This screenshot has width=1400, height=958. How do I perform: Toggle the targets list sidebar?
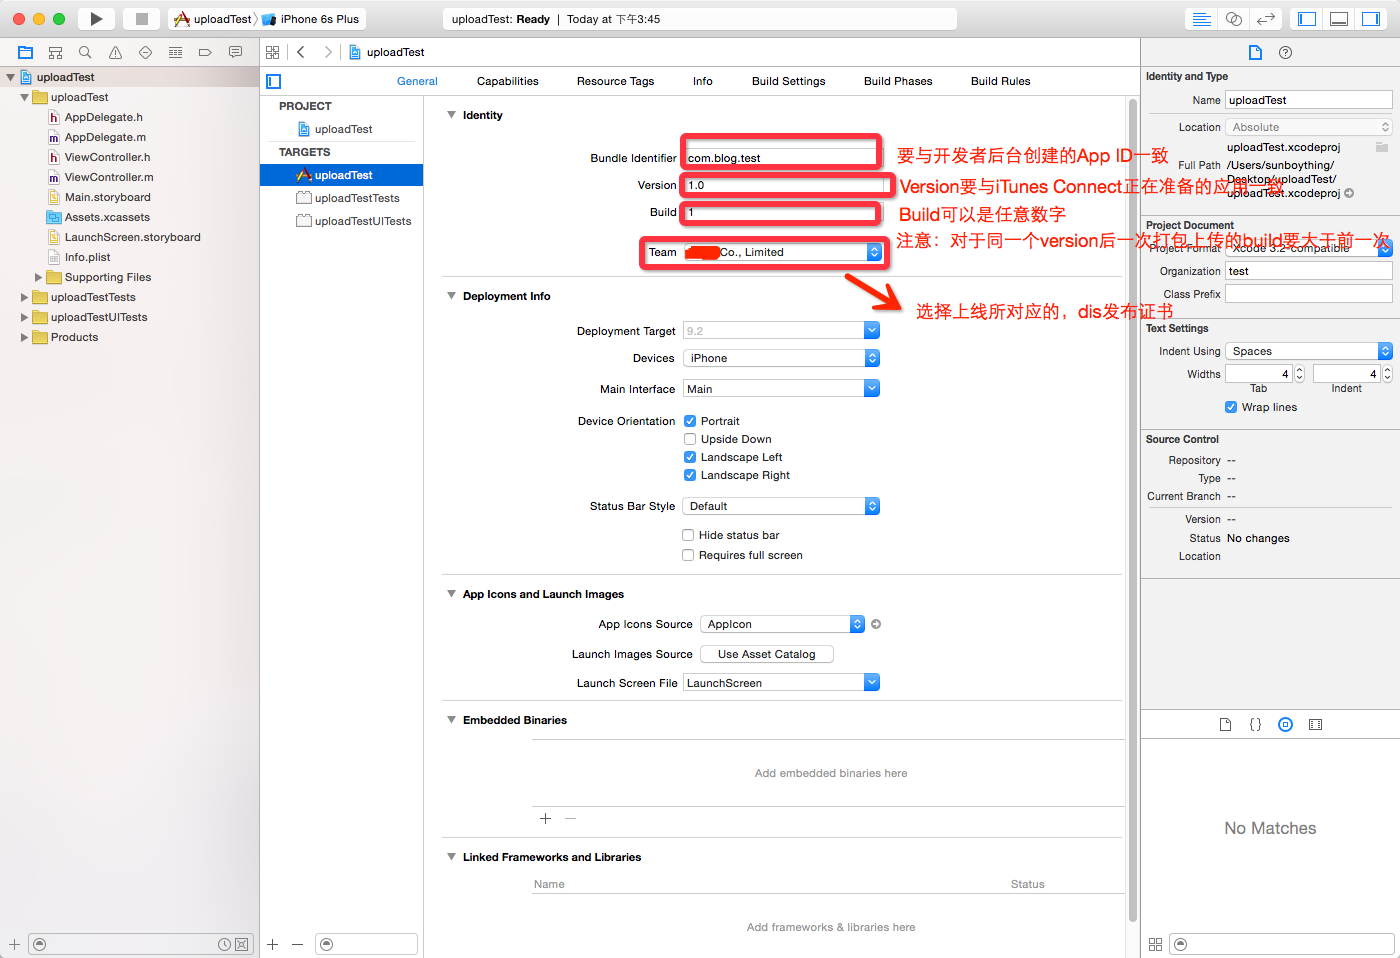click(x=274, y=81)
